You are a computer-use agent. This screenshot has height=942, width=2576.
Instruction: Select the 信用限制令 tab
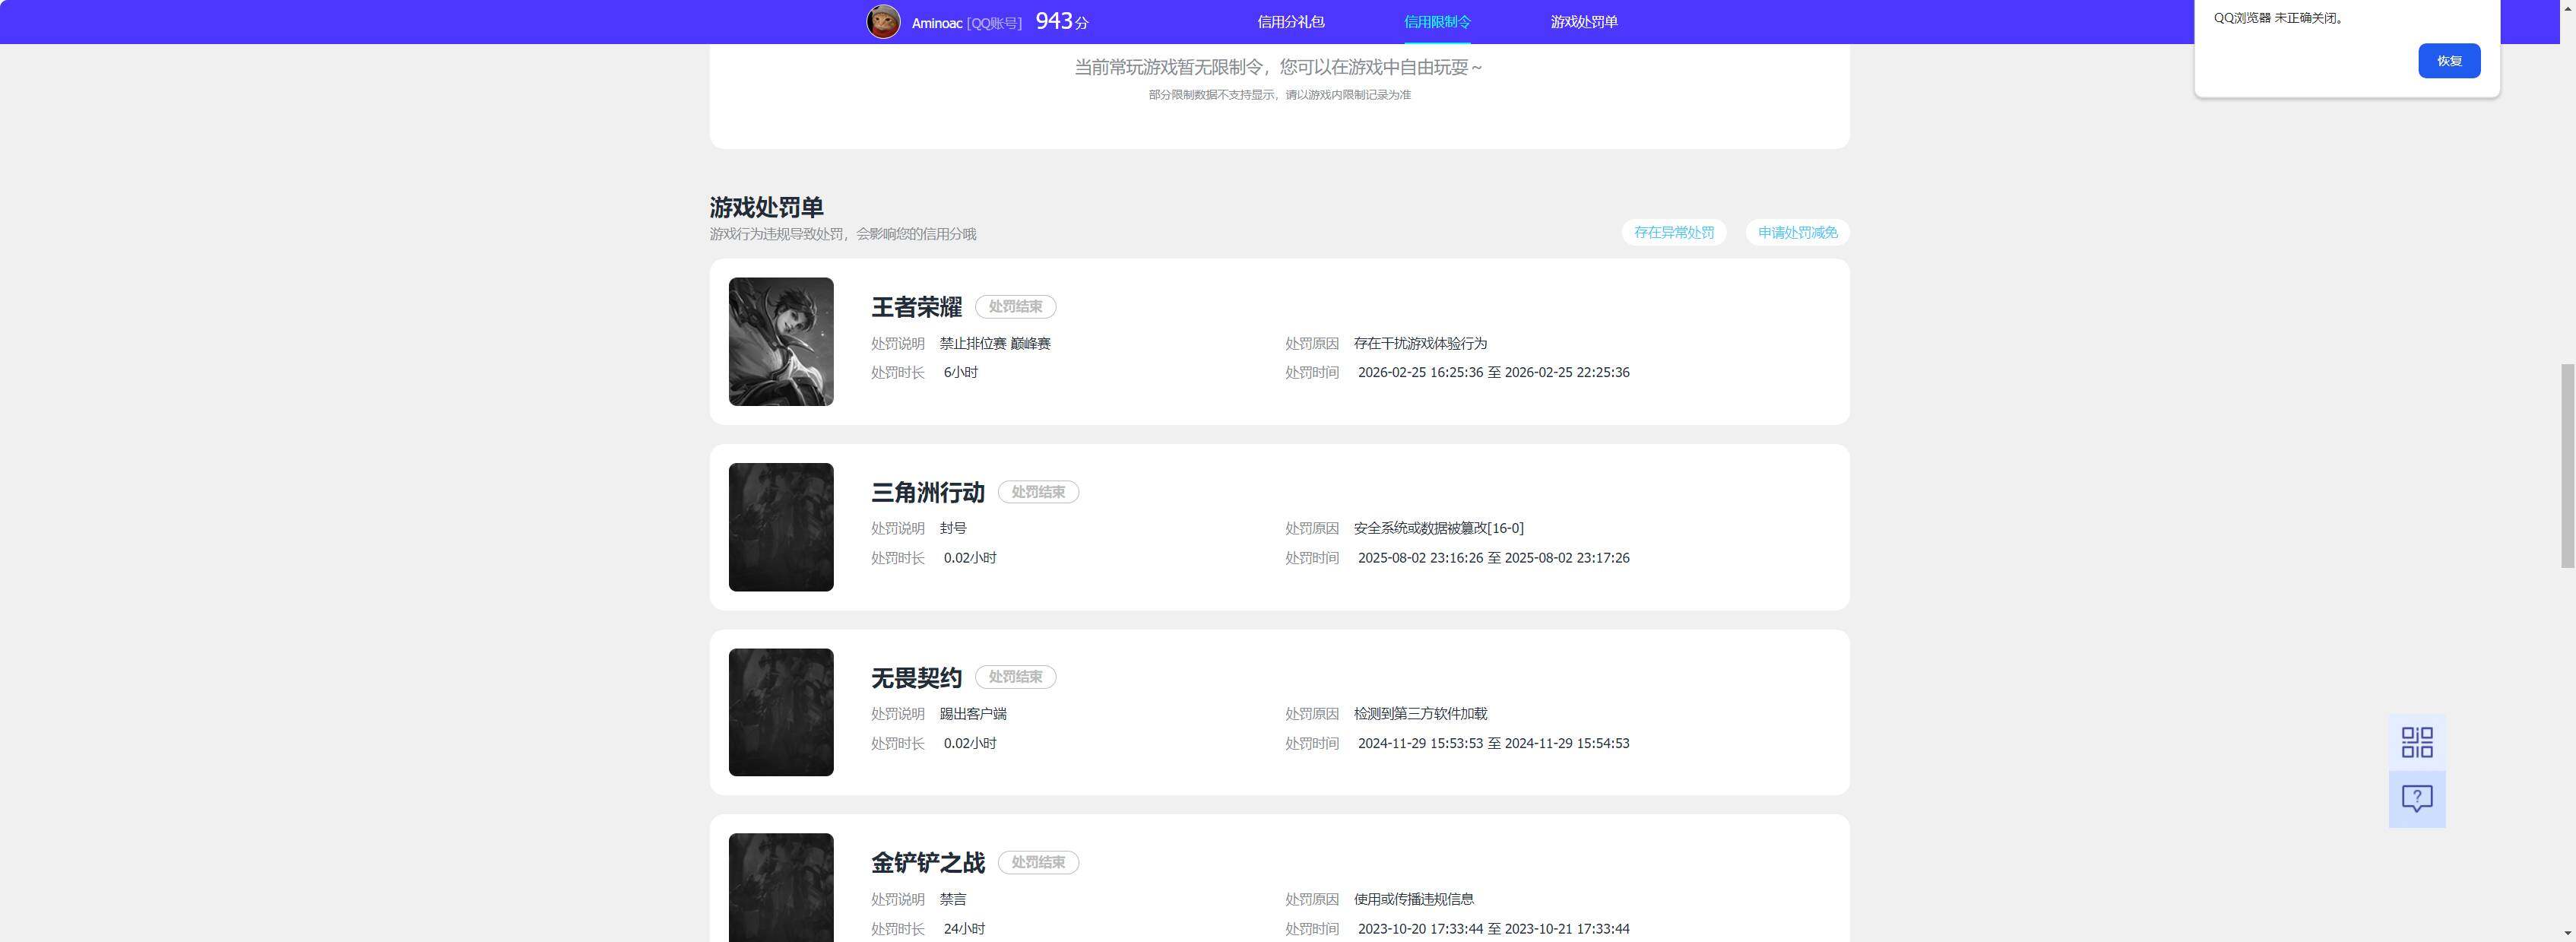(1437, 21)
